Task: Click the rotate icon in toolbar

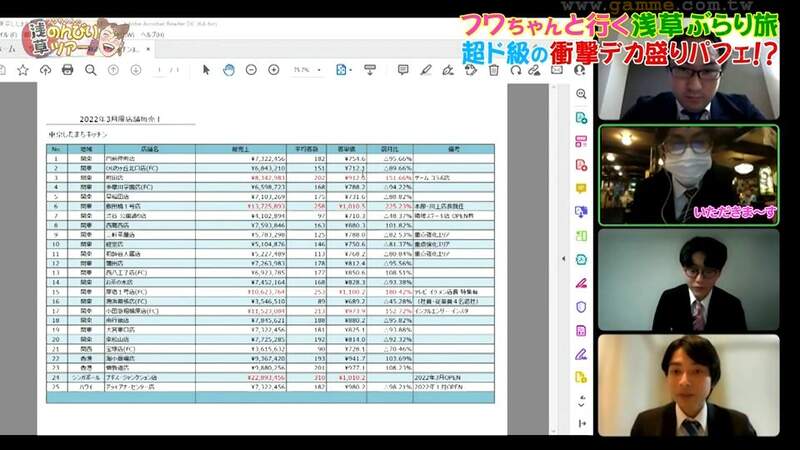Action: click(x=516, y=70)
